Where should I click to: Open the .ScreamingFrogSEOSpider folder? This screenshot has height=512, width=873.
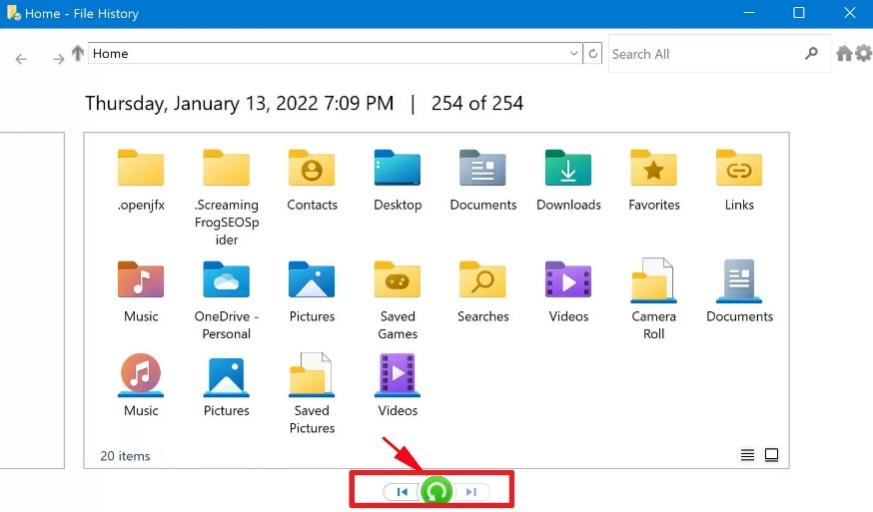[226, 198]
